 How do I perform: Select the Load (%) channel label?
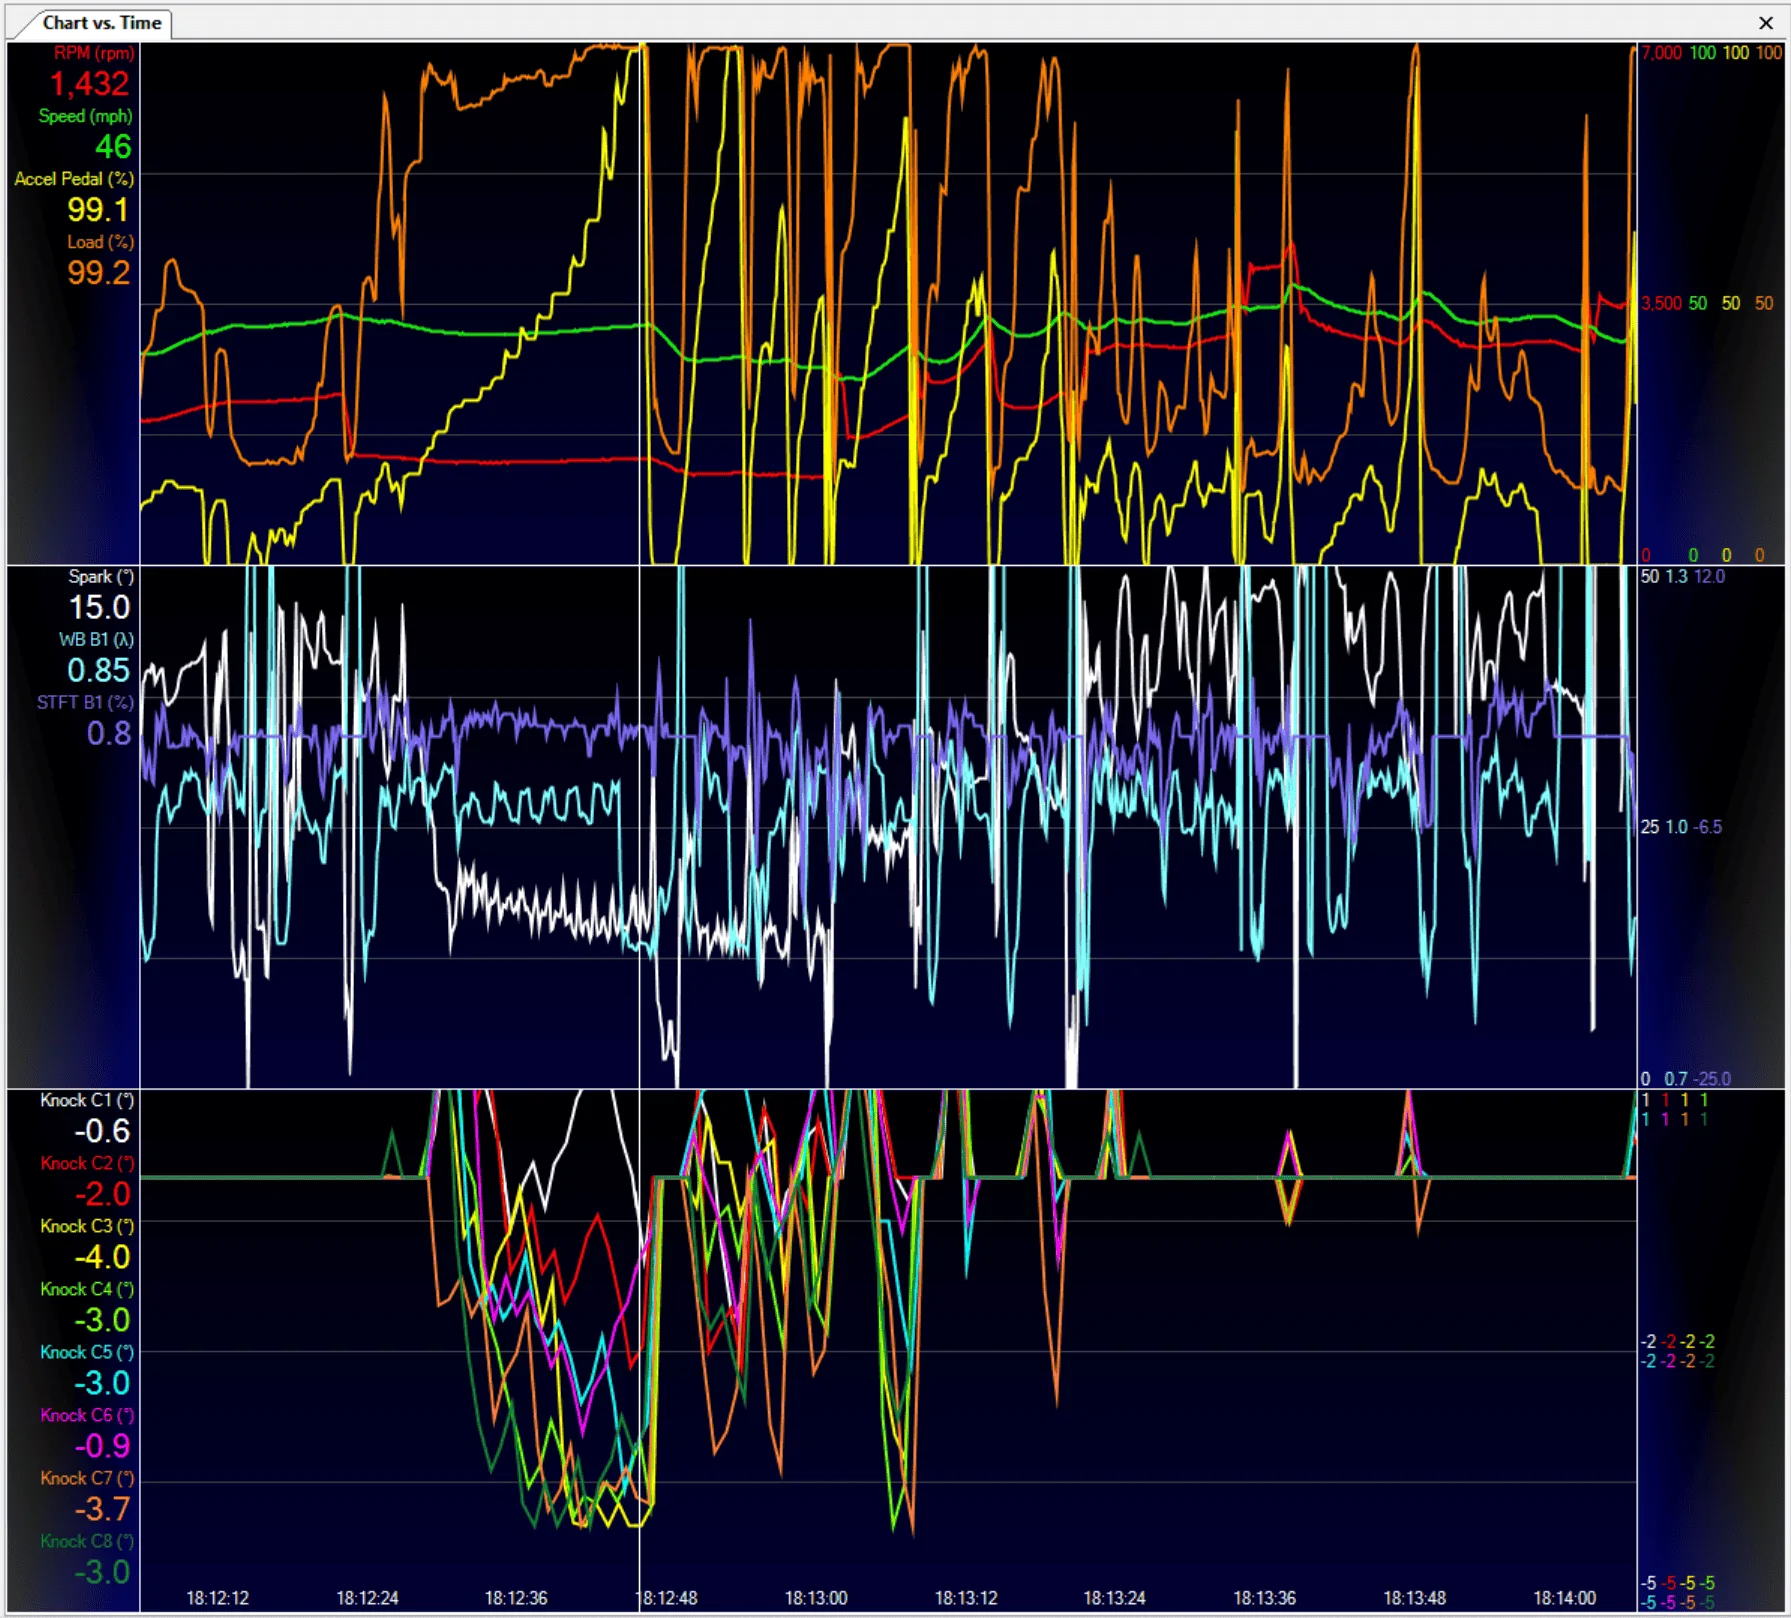100,242
